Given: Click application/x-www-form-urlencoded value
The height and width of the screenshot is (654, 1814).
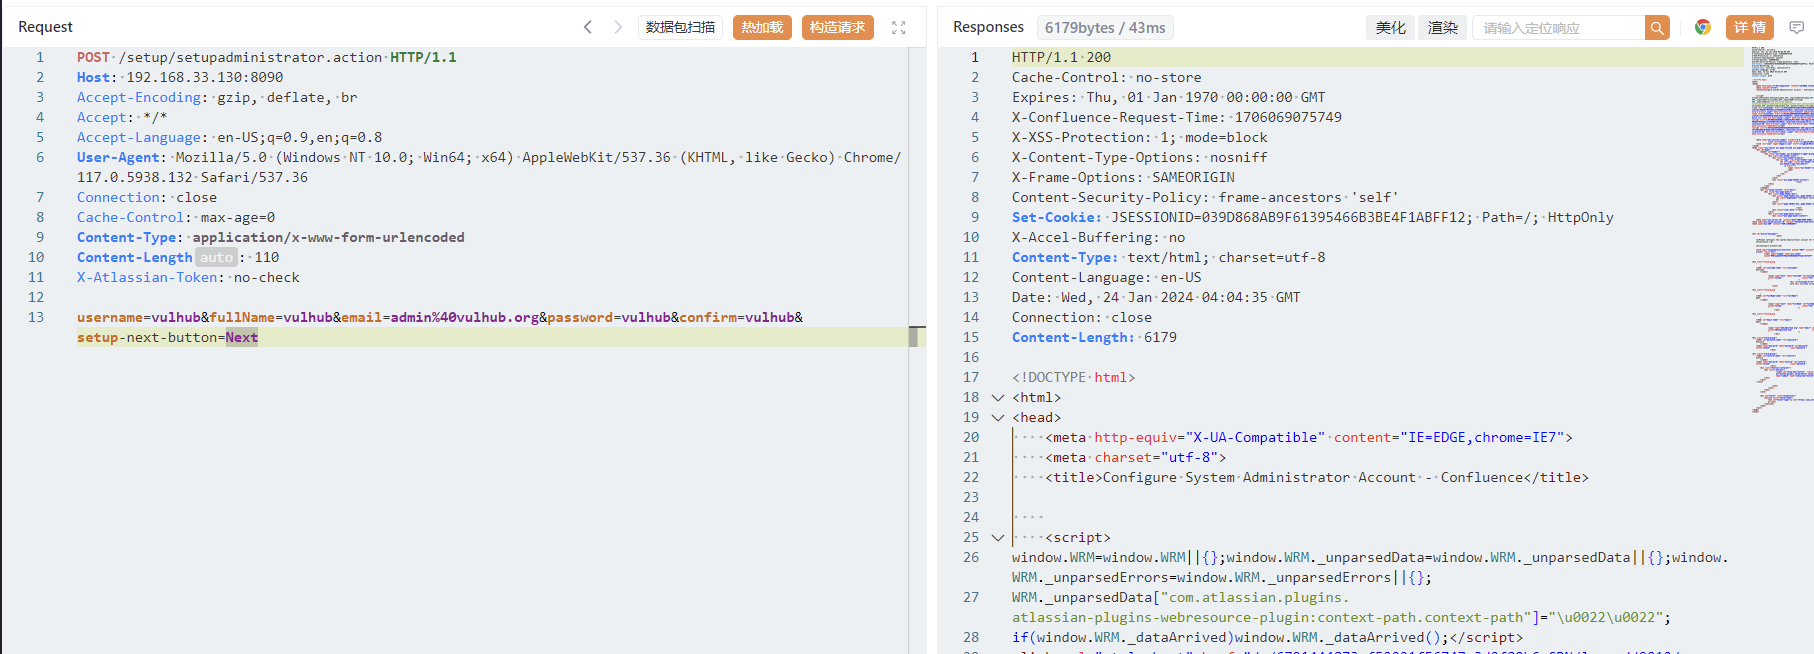Looking at the screenshot, I should click(x=328, y=237).
